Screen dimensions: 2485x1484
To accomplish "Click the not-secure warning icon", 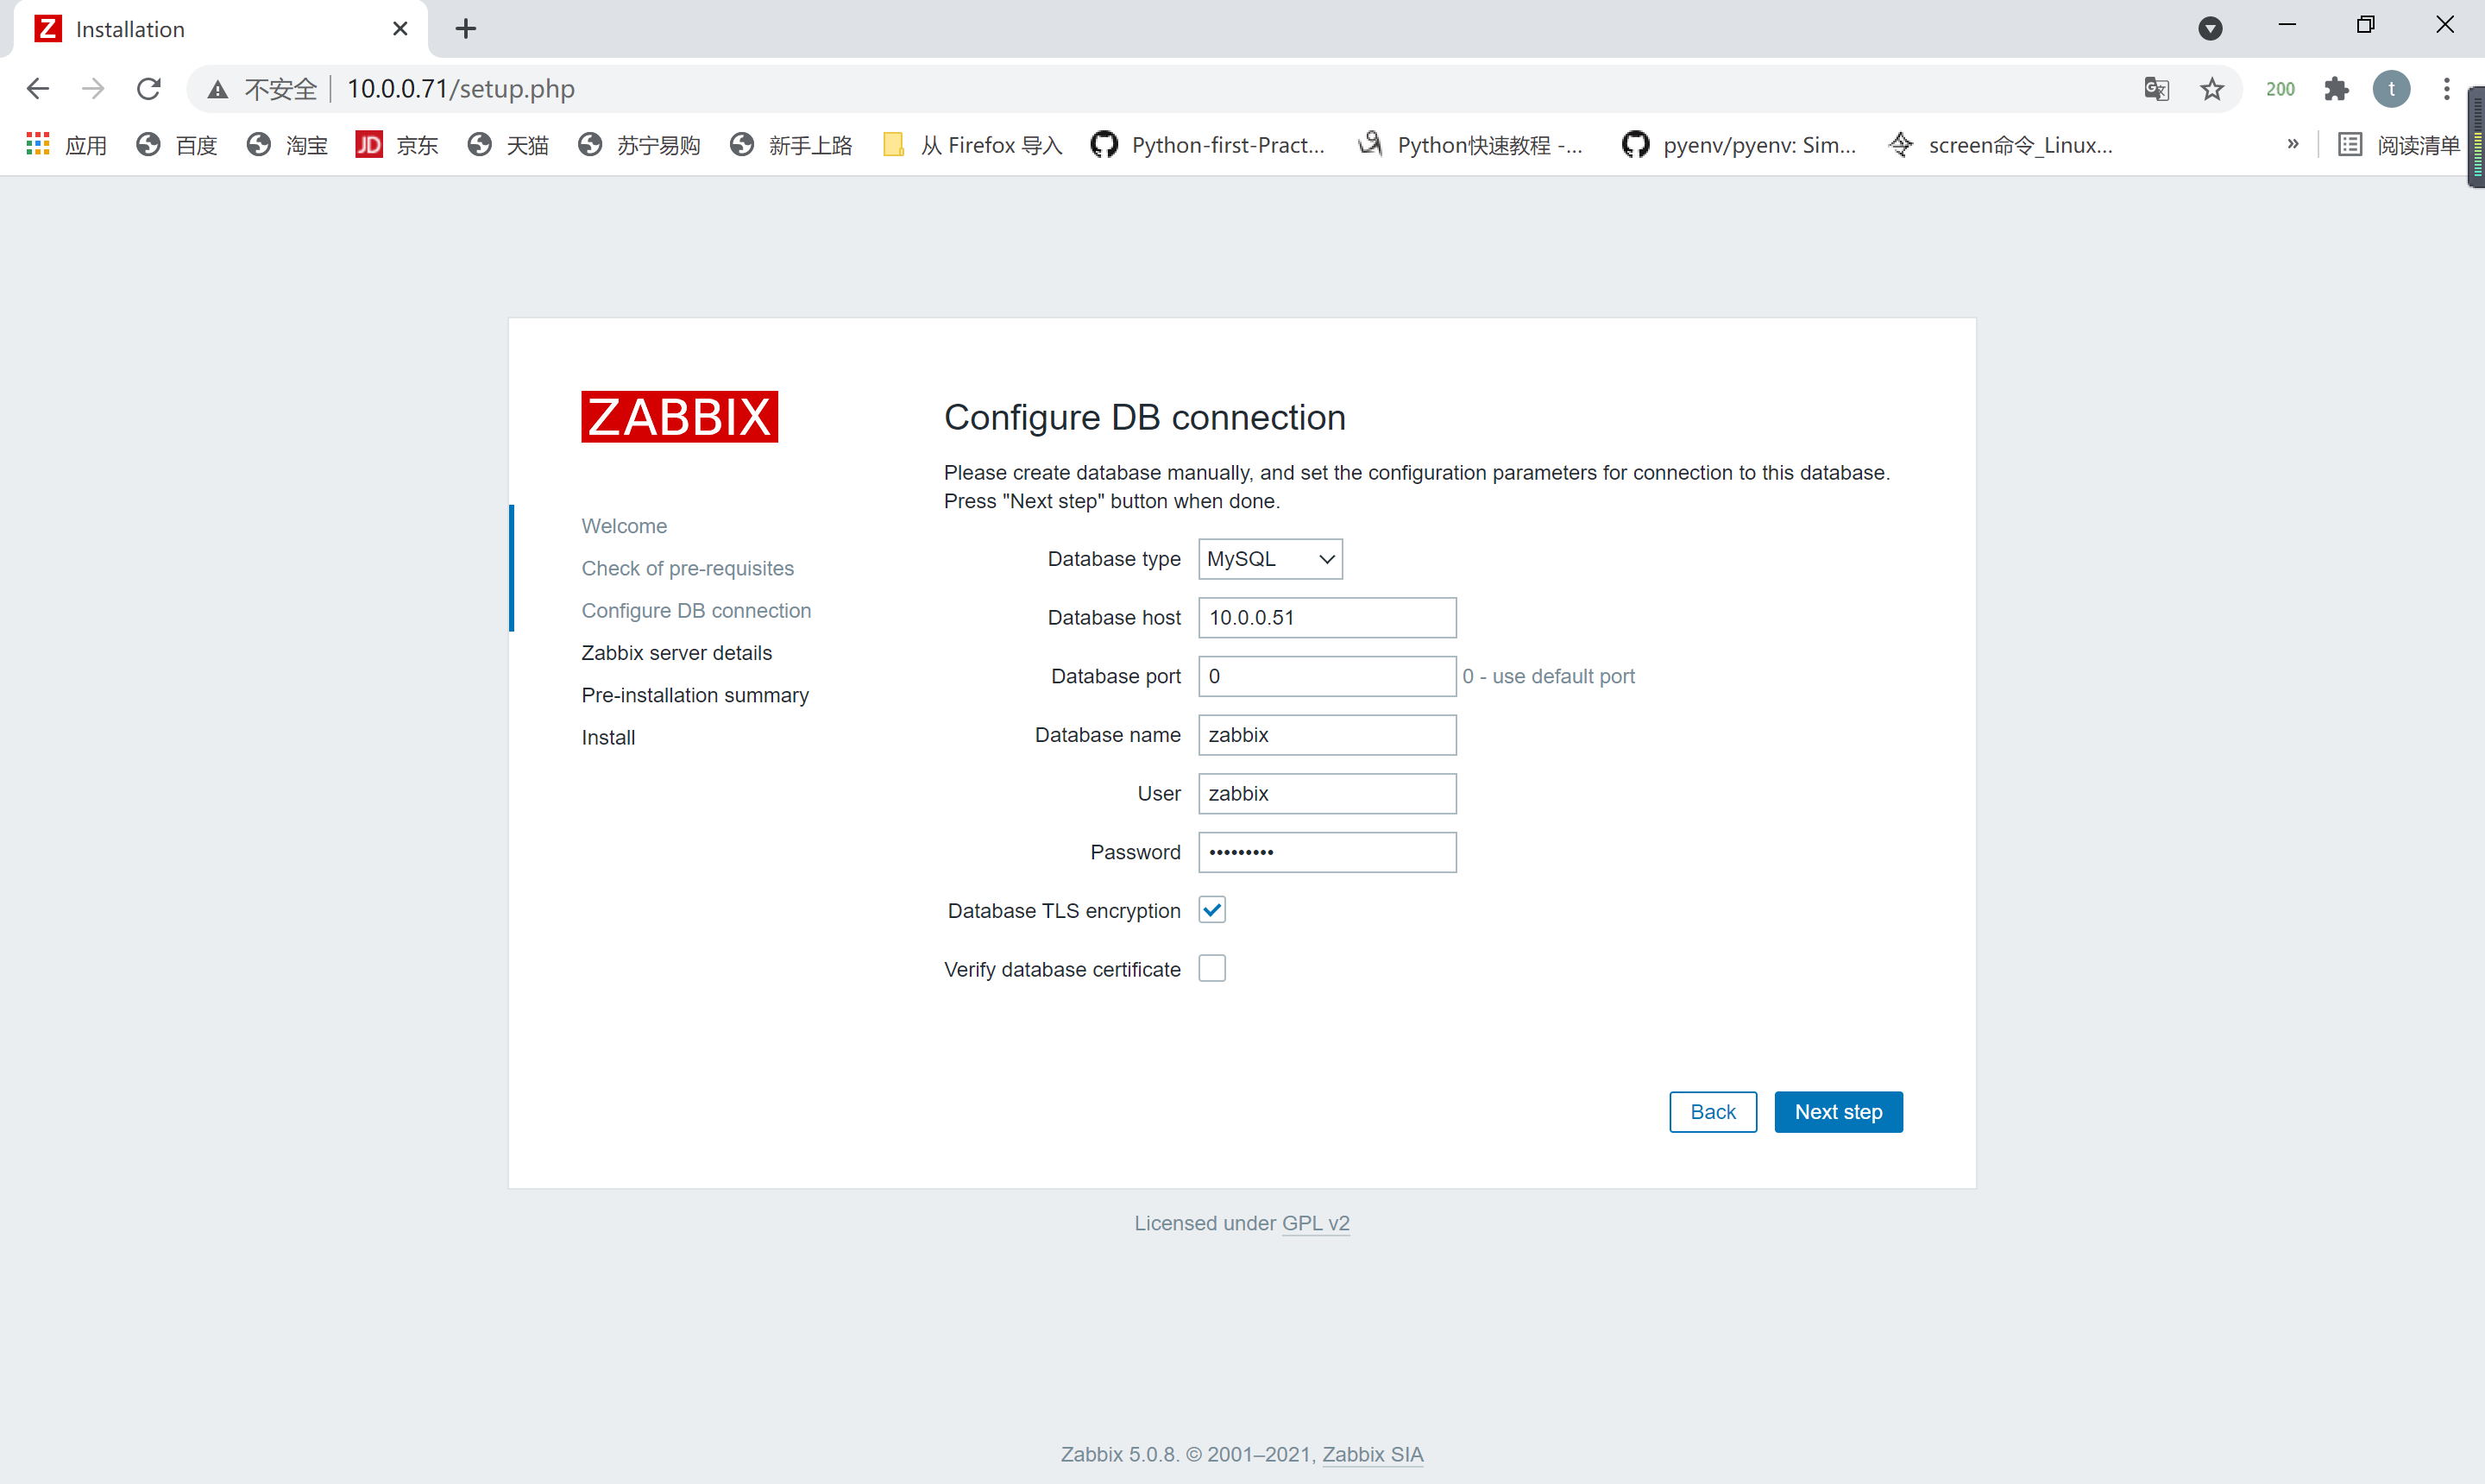I will point(217,90).
